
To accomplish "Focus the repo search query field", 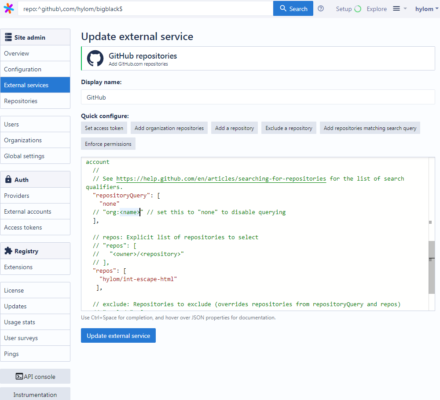I will tap(145, 9).
